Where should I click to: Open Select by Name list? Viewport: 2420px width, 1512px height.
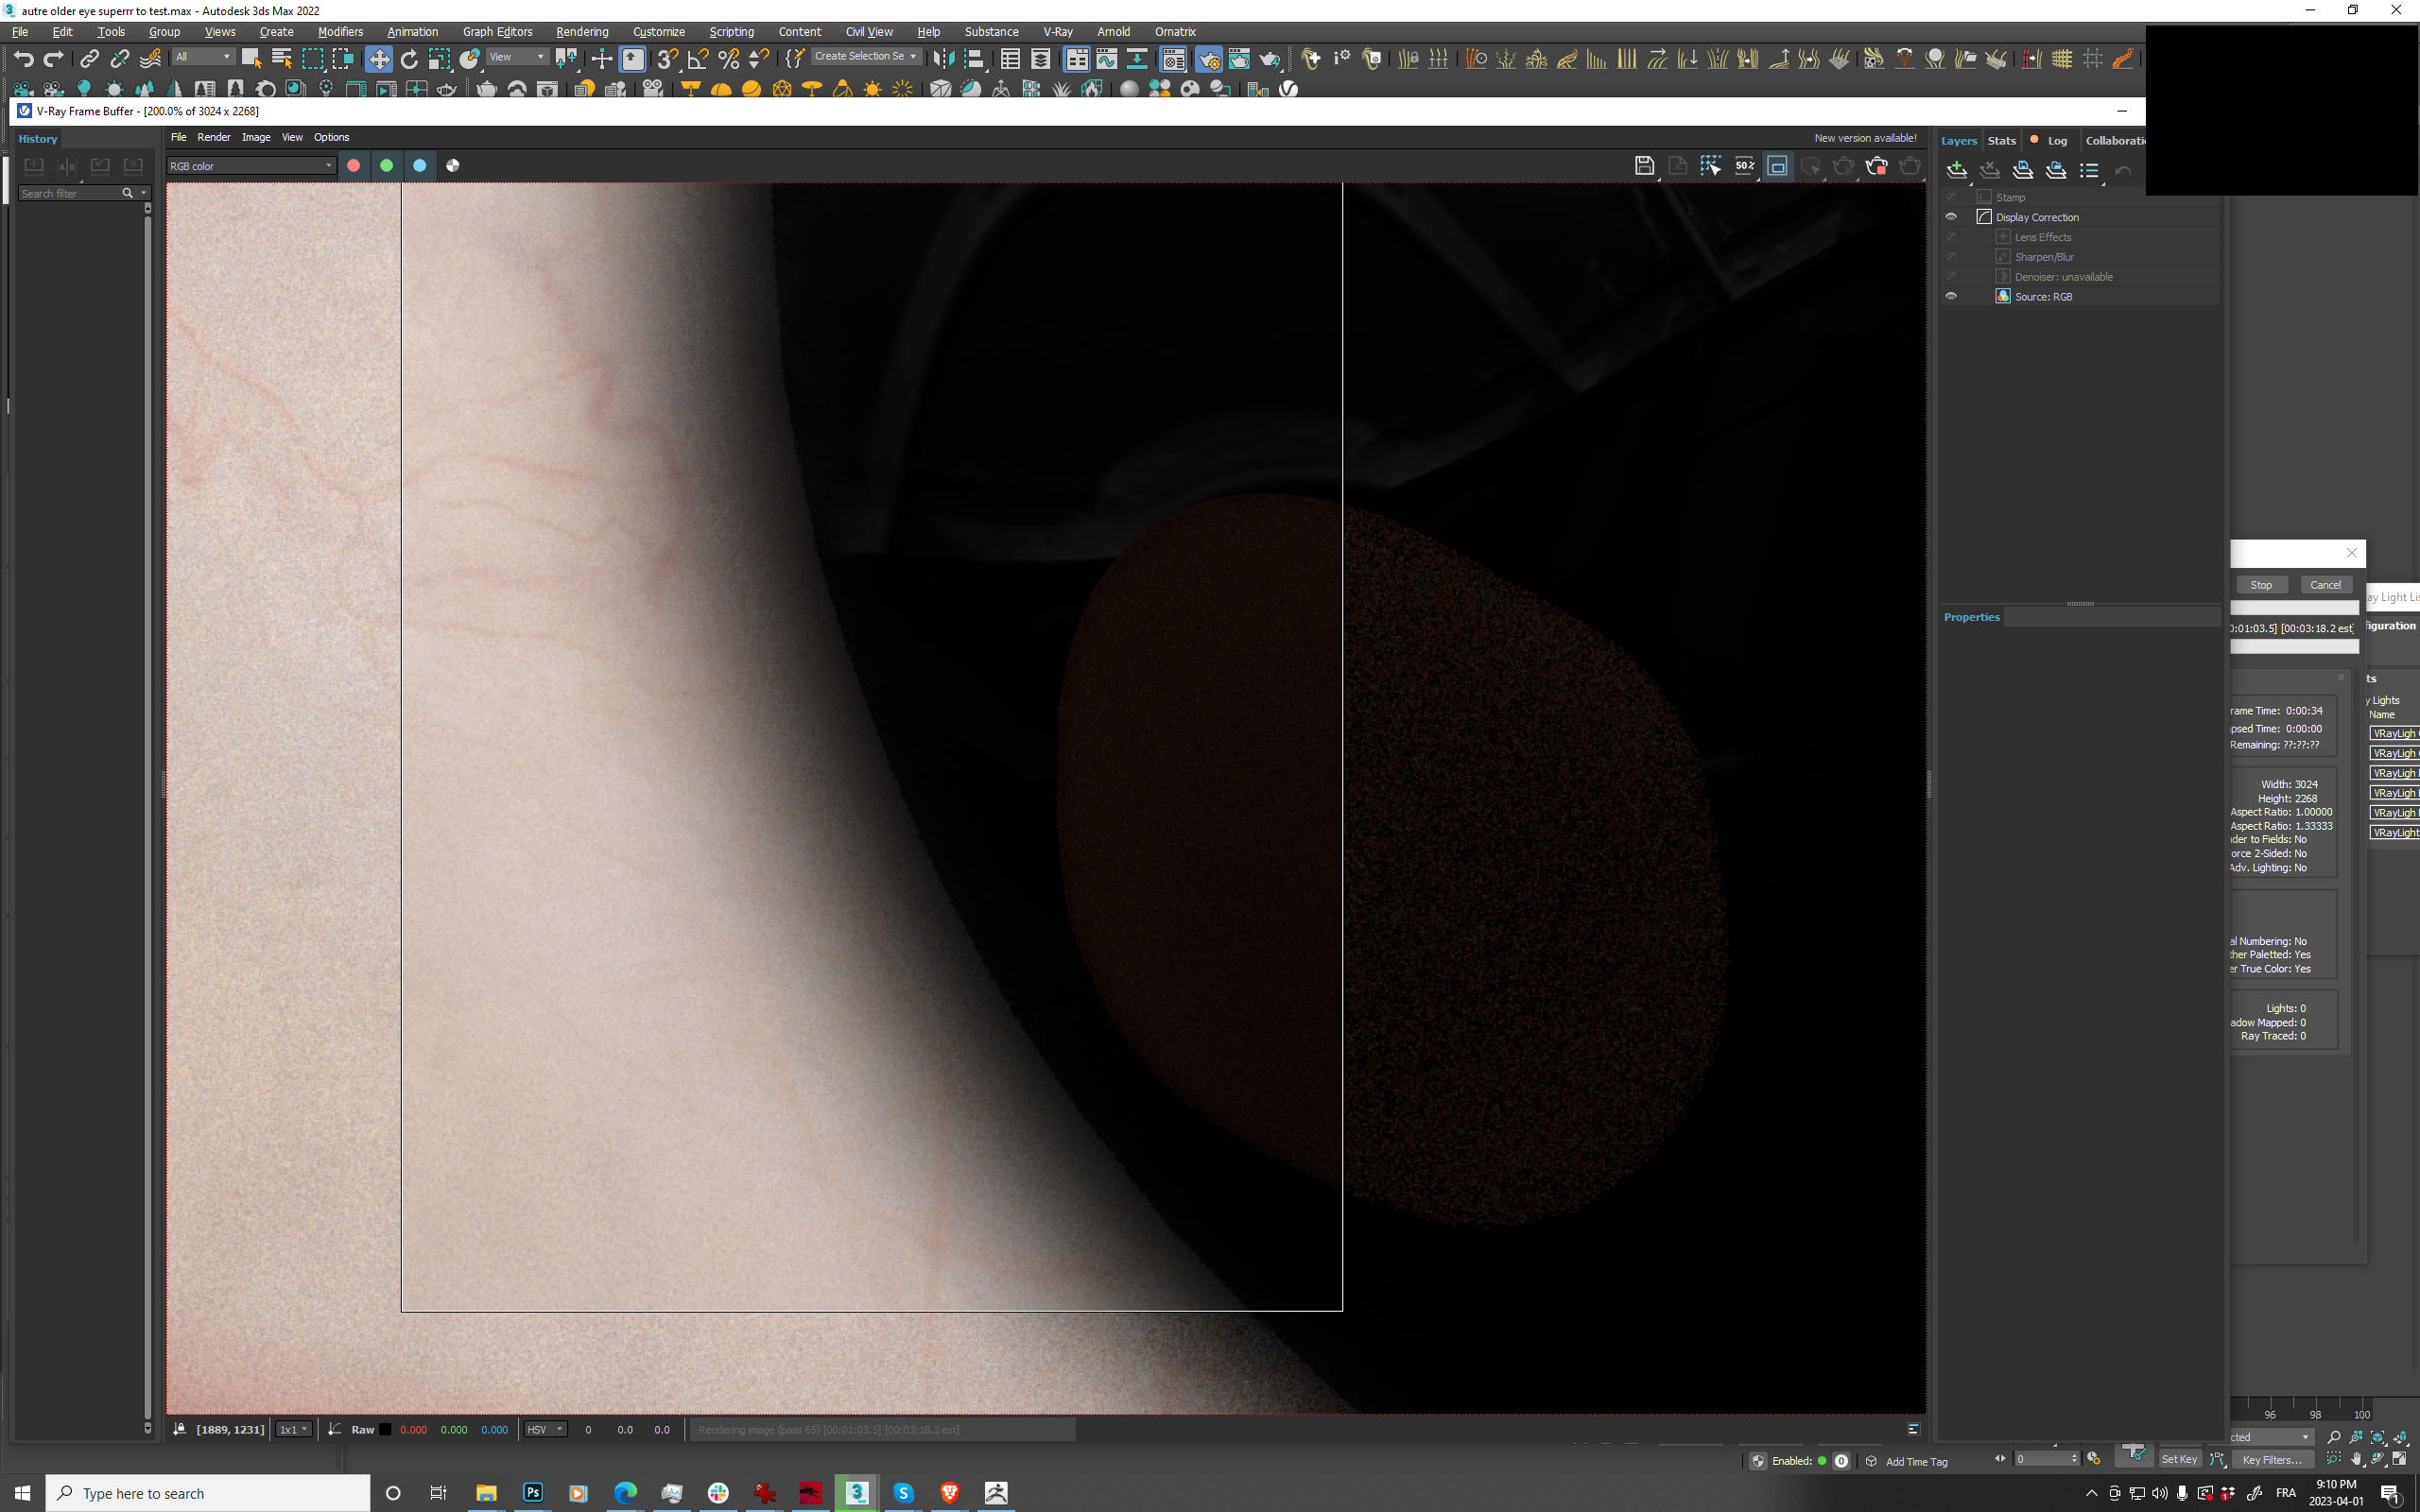(282, 59)
